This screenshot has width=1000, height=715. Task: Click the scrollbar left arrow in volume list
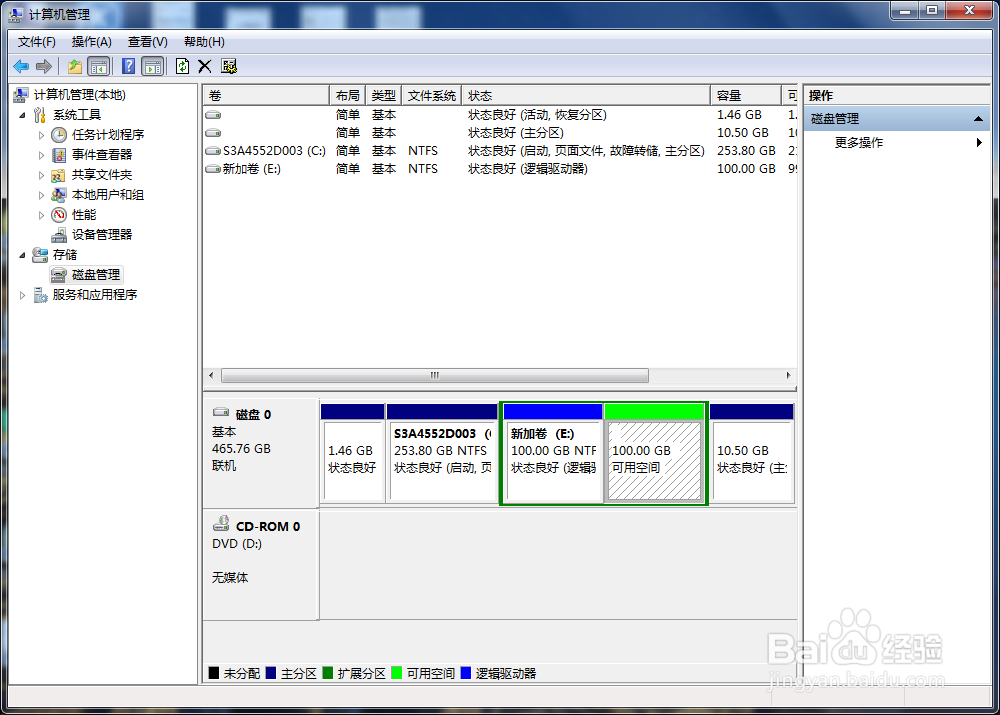(211, 376)
